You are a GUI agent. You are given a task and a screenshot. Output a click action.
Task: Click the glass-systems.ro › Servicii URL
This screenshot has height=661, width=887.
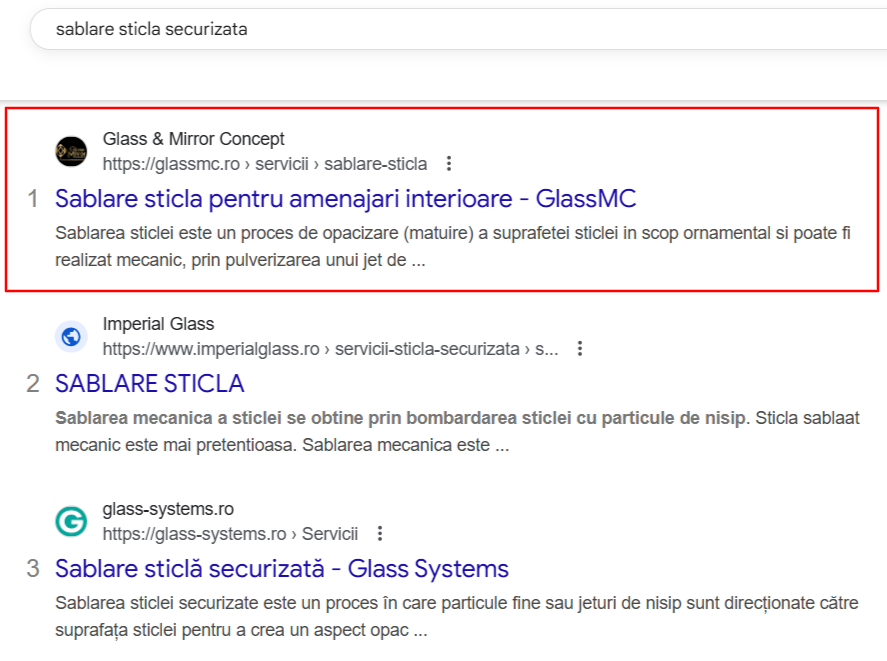coord(230,534)
